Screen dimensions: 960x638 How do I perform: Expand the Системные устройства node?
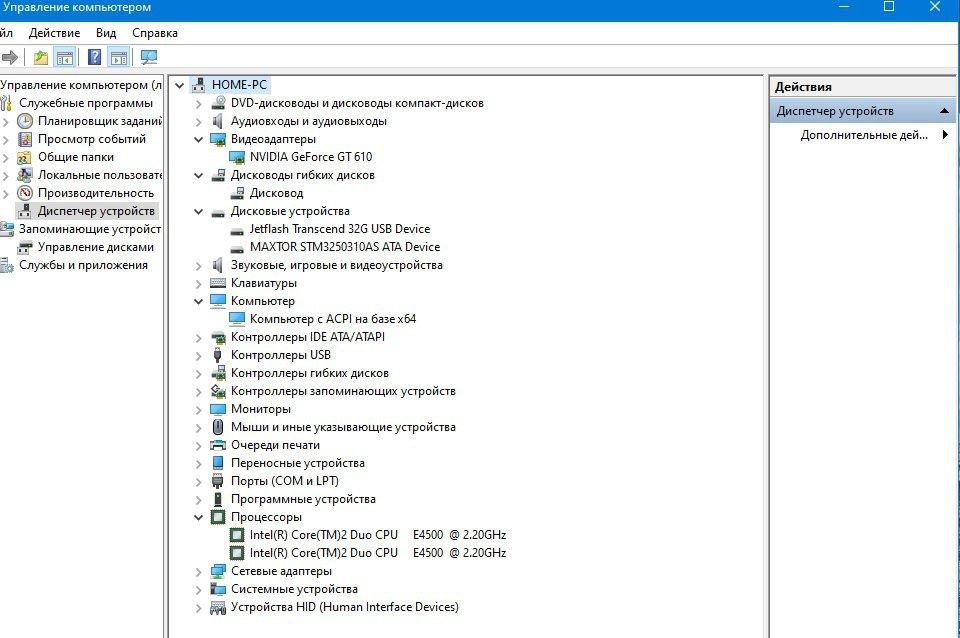coord(198,590)
